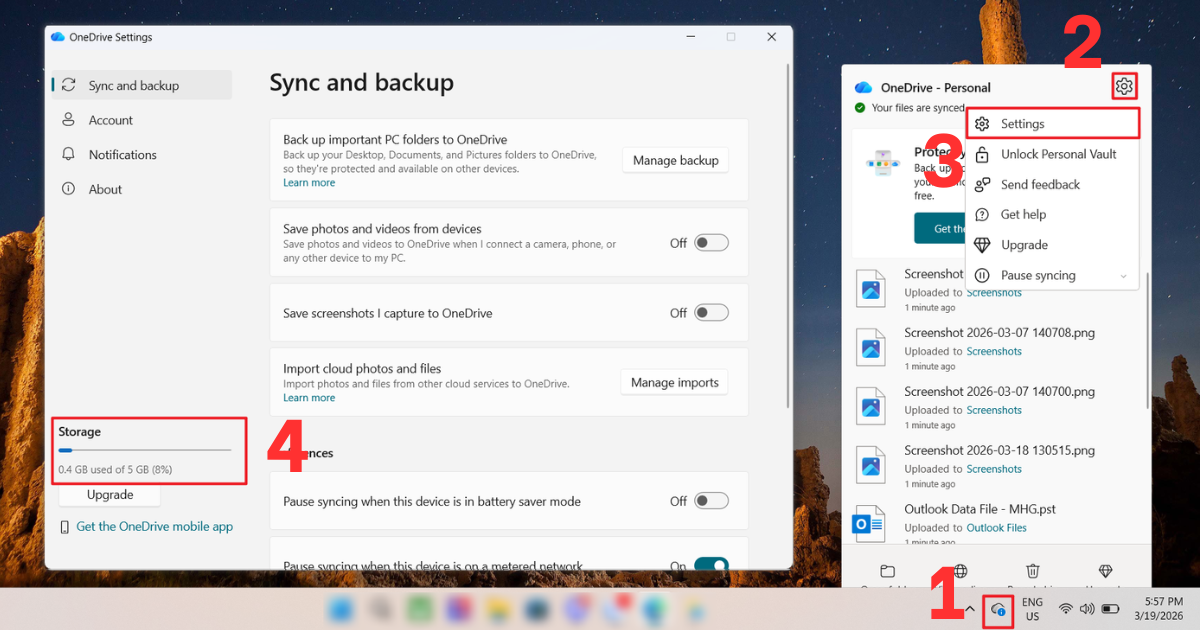
Task: Open Learn more under Import cloud photos
Action: pyautogui.click(x=309, y=398)
